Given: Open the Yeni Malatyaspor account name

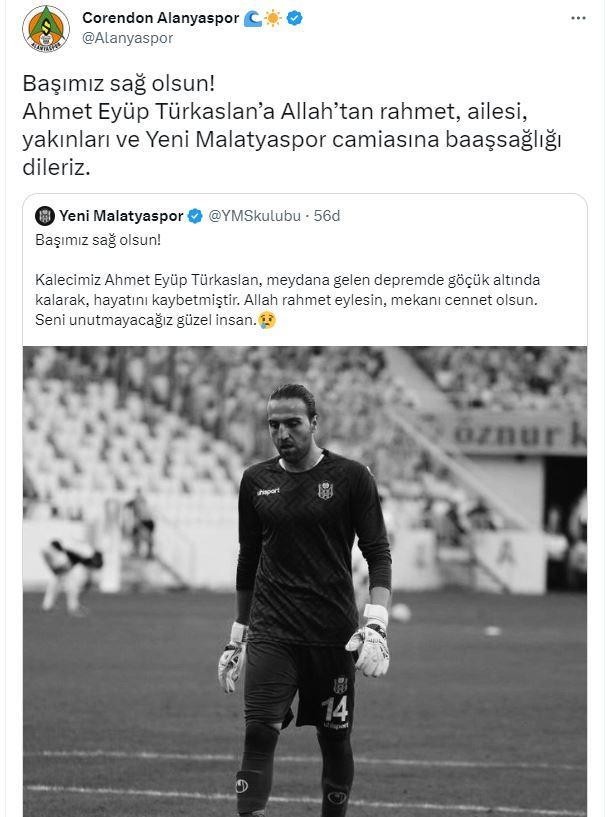Looking at the screenshot, I should click(121, 216).
